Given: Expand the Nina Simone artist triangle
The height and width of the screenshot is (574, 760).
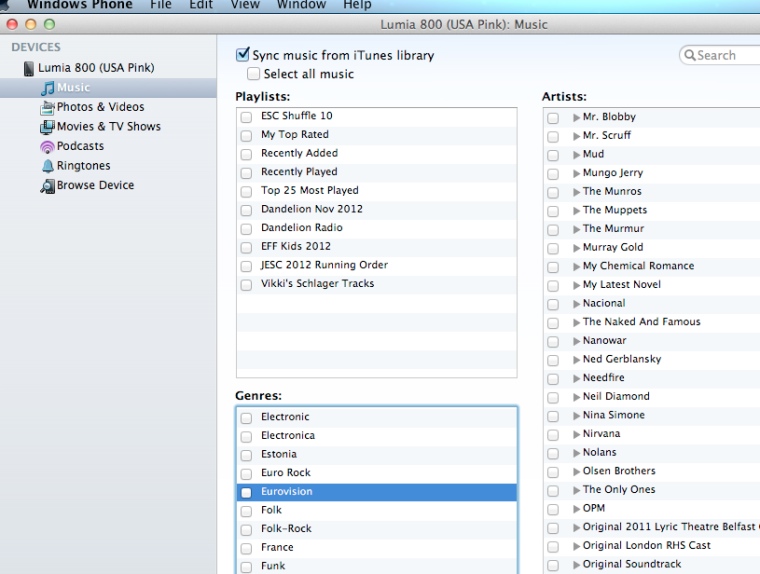Looking at the screenshot, I should pos(576,415).
